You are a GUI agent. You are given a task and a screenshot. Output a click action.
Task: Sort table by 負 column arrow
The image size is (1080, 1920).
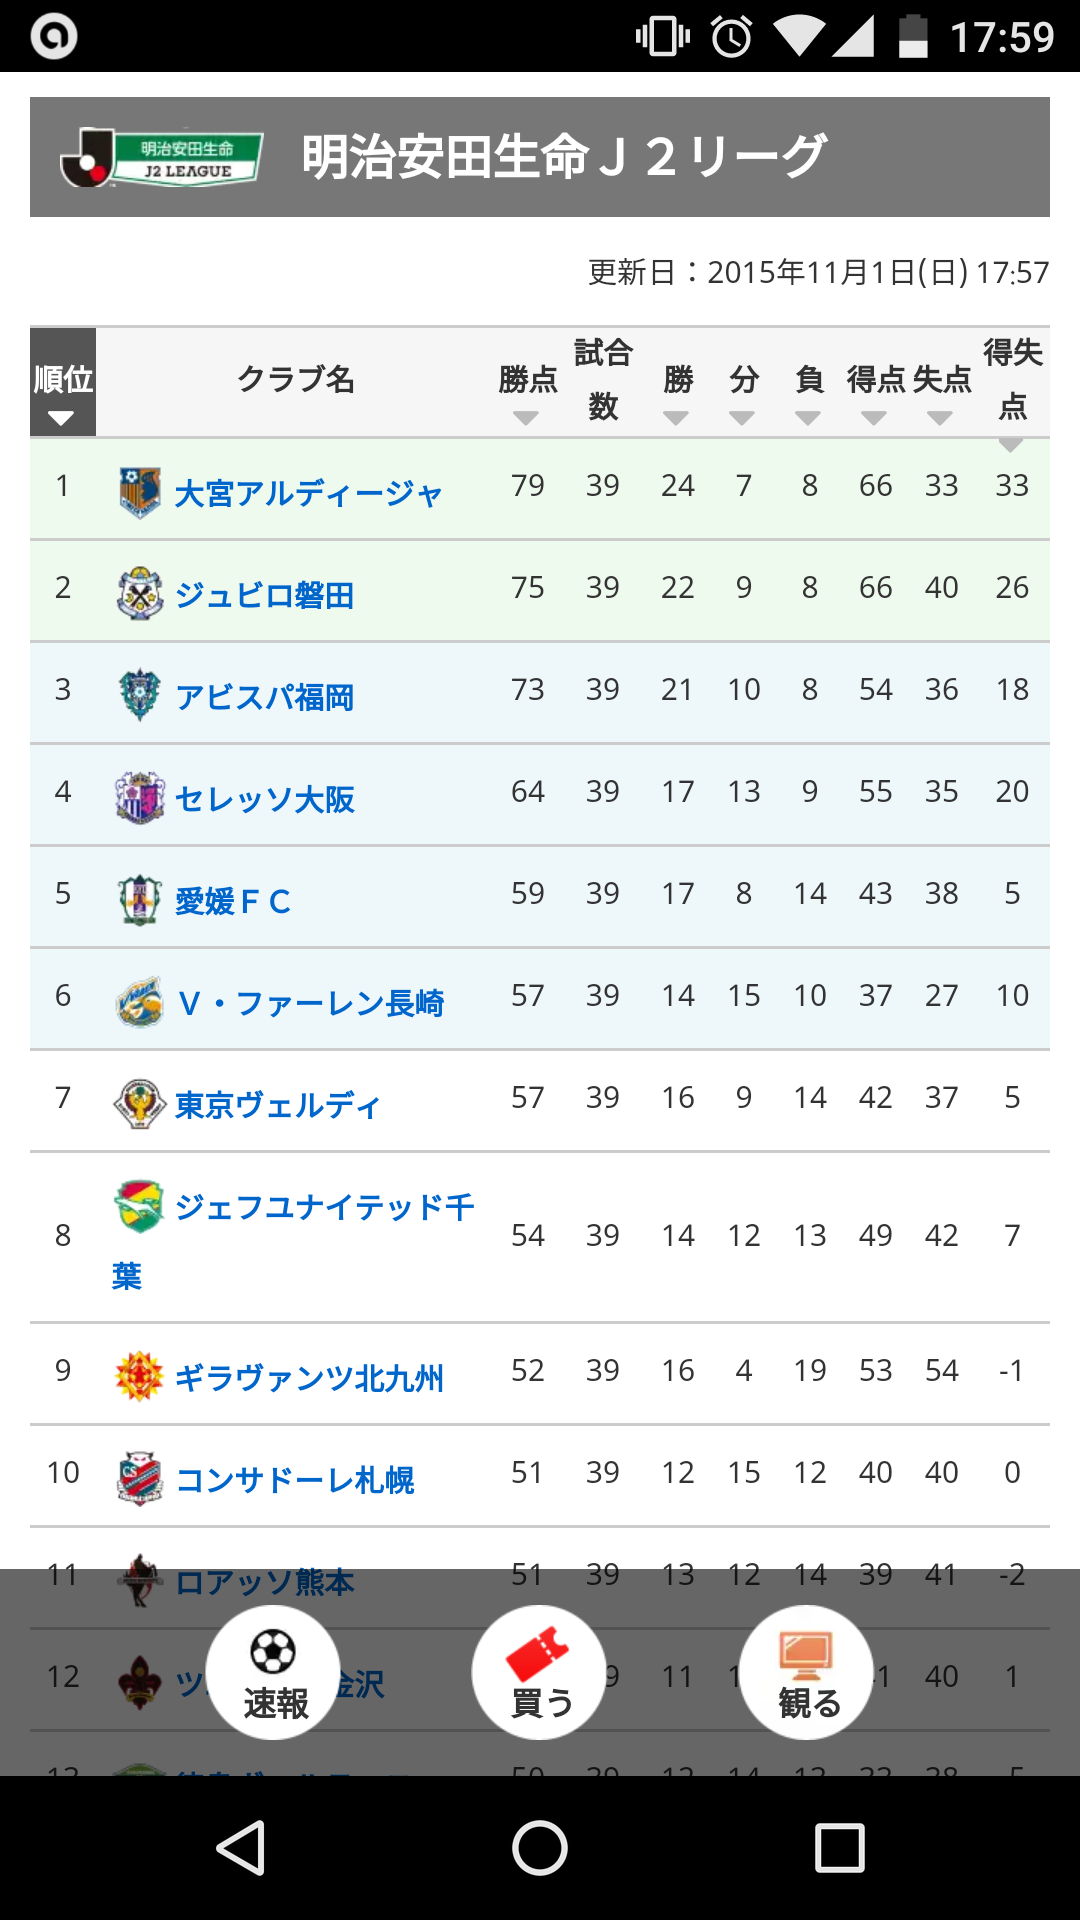pyautogui.click(x=808, y=417)
